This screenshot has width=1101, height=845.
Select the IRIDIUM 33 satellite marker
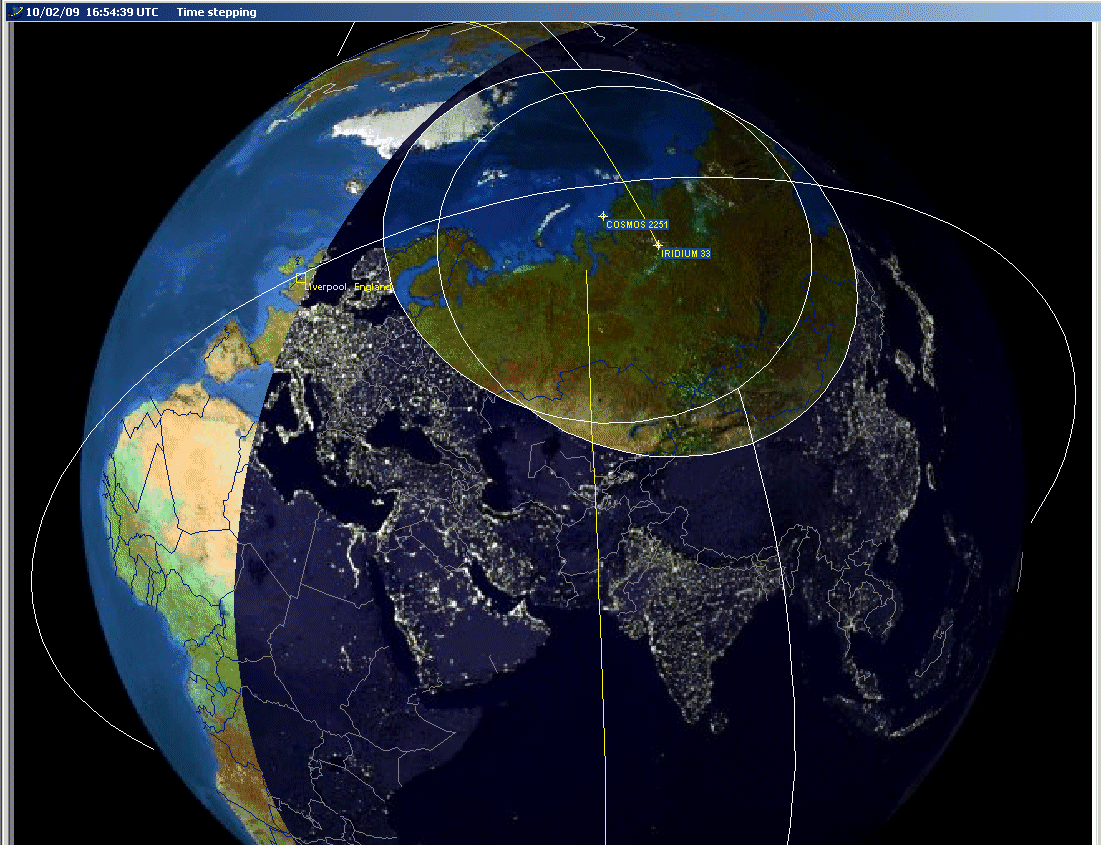(x=658, y=245)
